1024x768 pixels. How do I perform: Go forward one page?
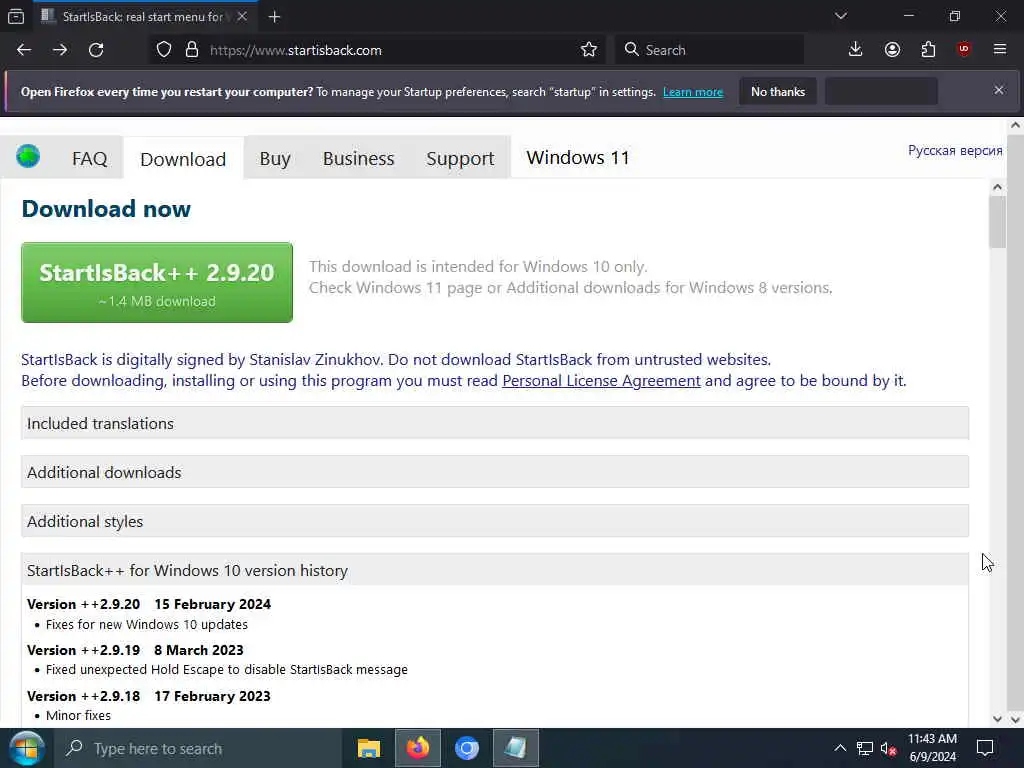pos(60,50)
